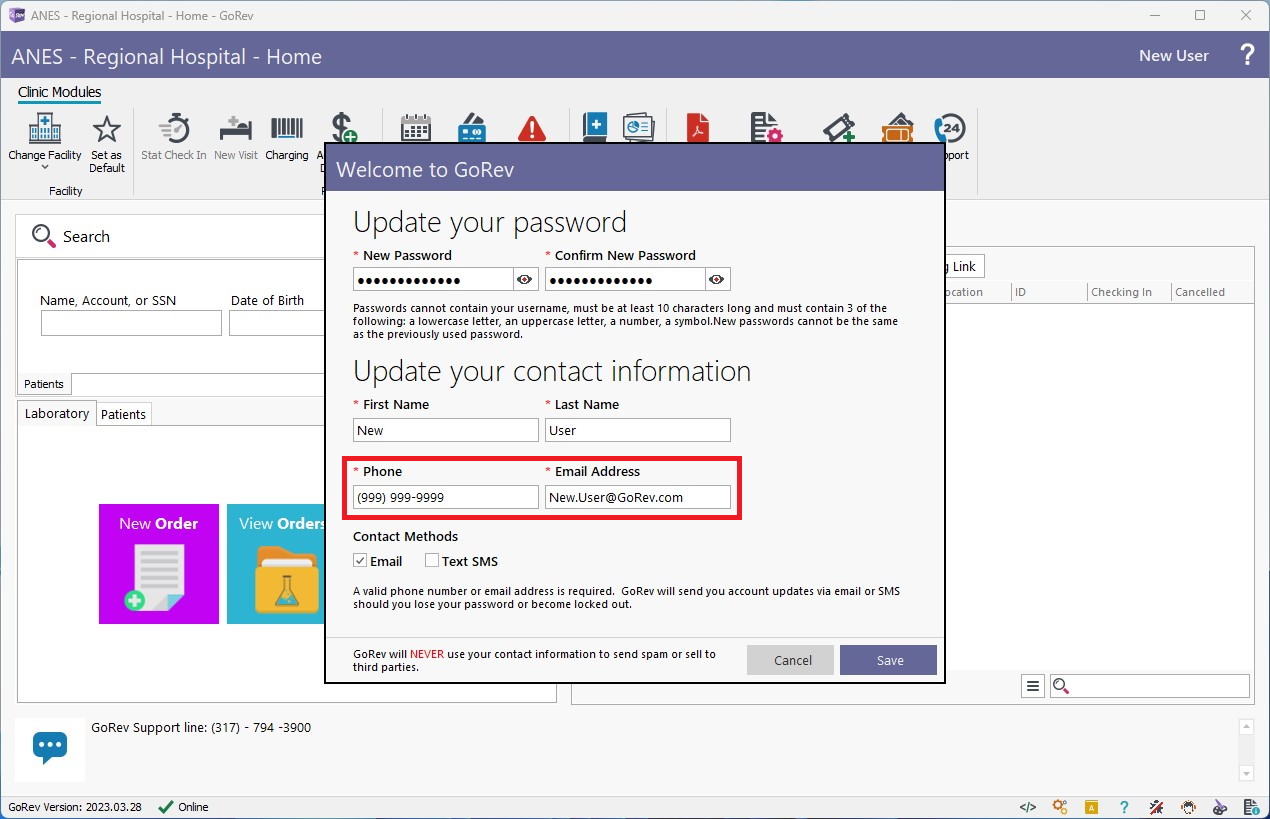The height and width of the screenshot is (819, 1270).
Task: Click the code brackets icon in status bar
Action: pyautogui.click(x=1027, y=807)
